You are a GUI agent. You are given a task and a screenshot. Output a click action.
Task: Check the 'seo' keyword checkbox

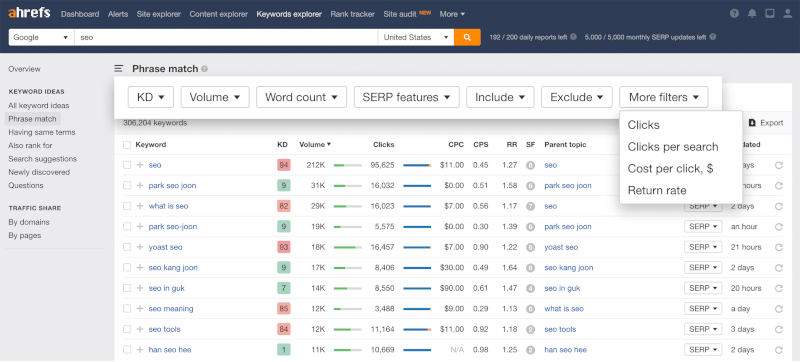coord(127,165)
